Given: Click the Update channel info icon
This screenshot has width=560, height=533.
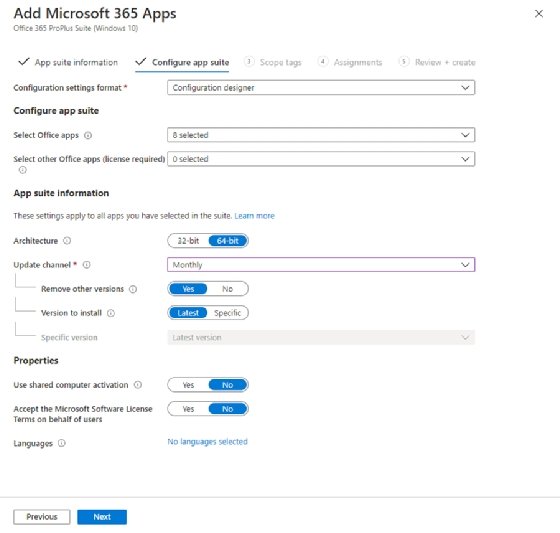Looking at the screenshot, I should click(87, 265).
